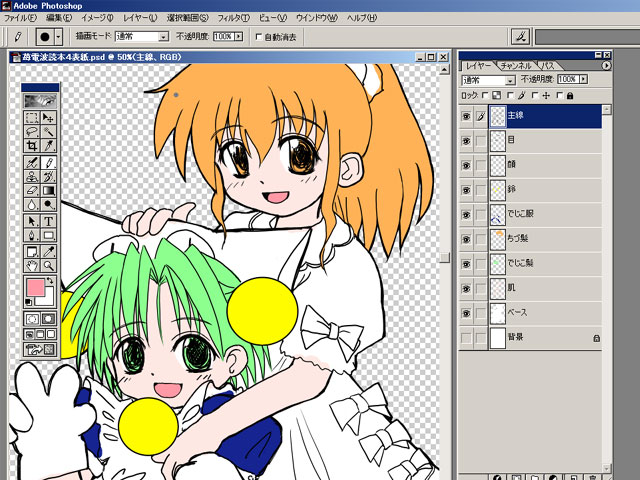Reset to default black and white colors
640x480 pixels.
(x=29, y=302)
